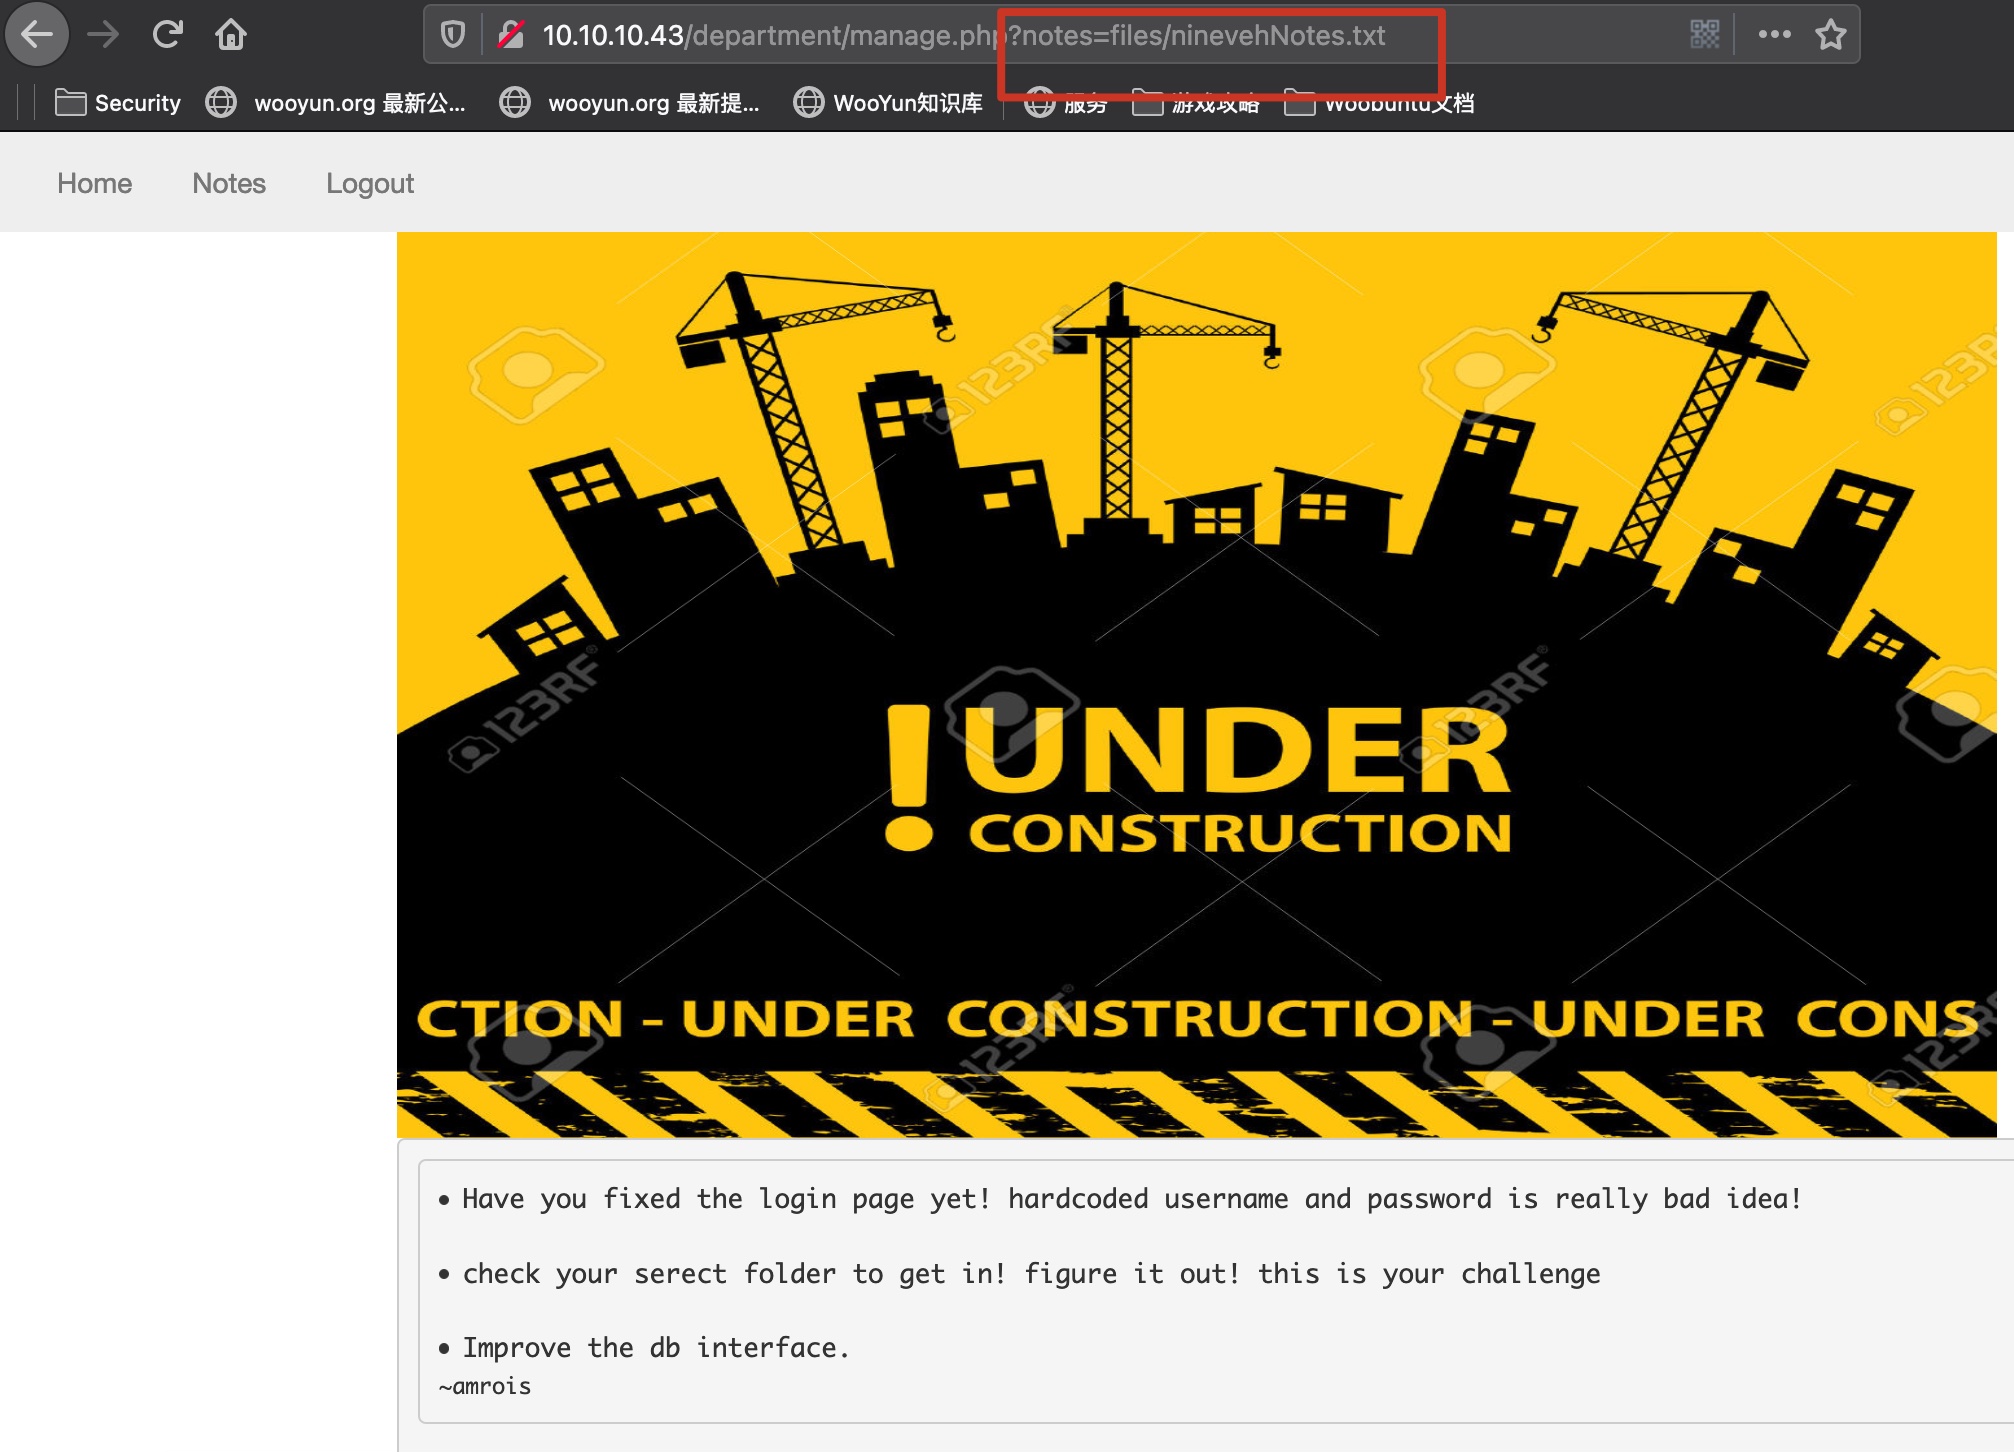Click the insecure connection lock icon
2014x1452 pixels.
511,36
